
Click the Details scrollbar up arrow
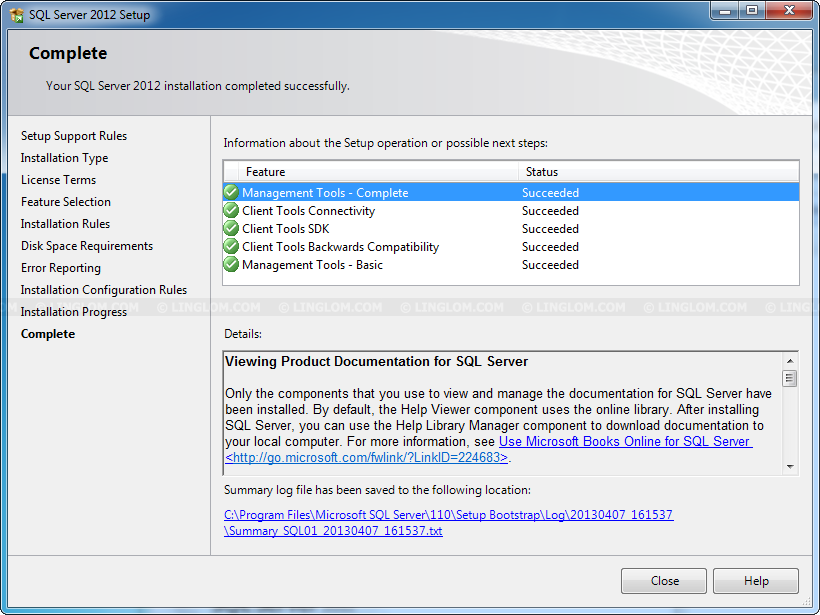(x=790, y=361)
